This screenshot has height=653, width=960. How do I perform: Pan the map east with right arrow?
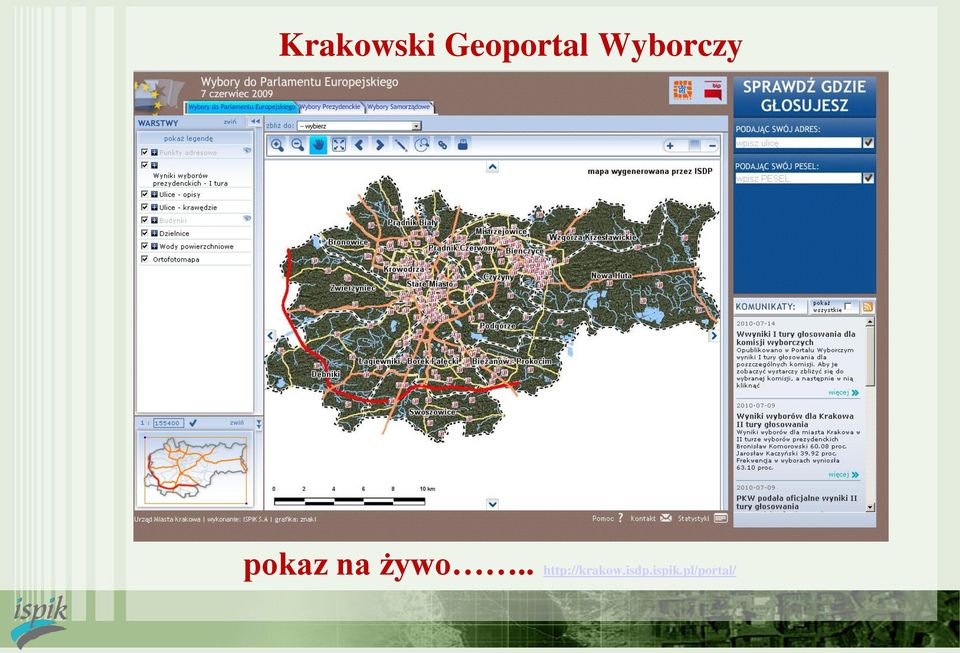(713, 335)
